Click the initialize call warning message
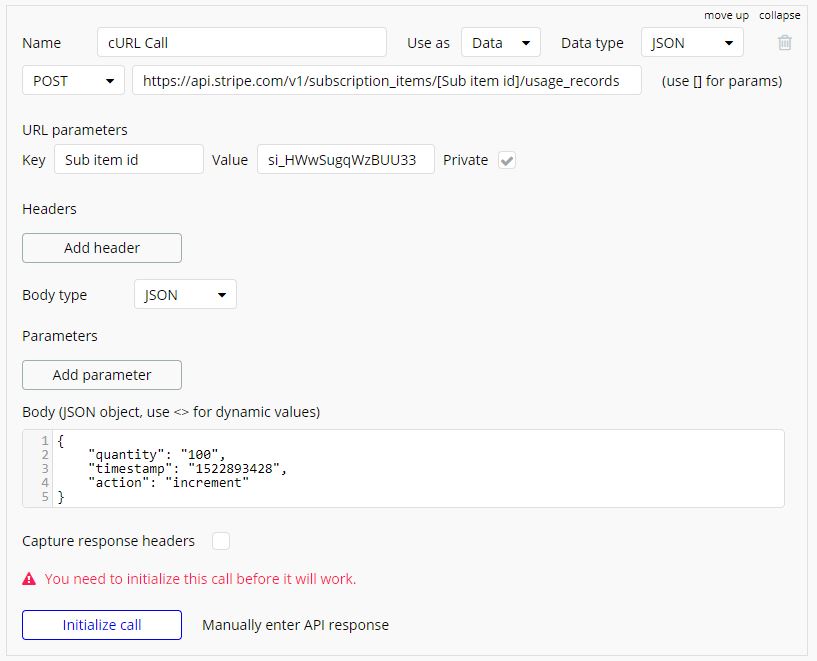The height and width of the screenshot is (661, 817). 201,579
